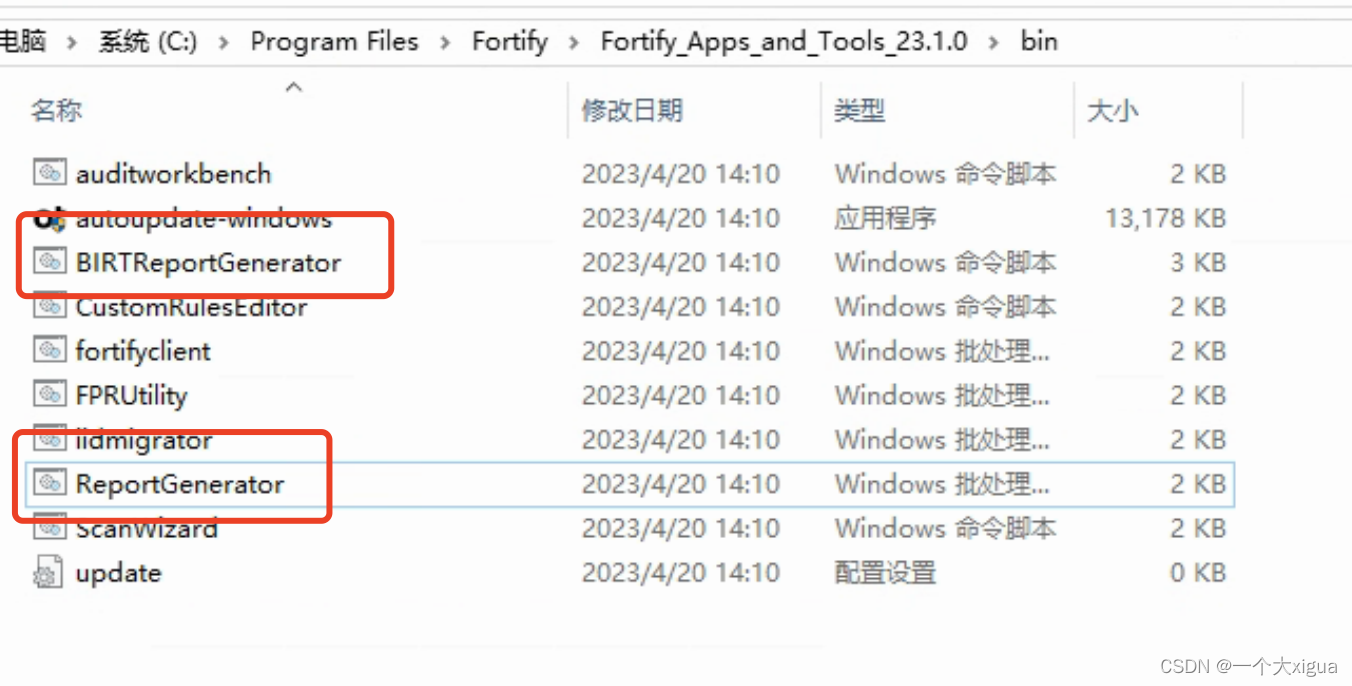Sort files by 大小 column header
This screenshot has width=1352, height=686.
pos(1112,110)
